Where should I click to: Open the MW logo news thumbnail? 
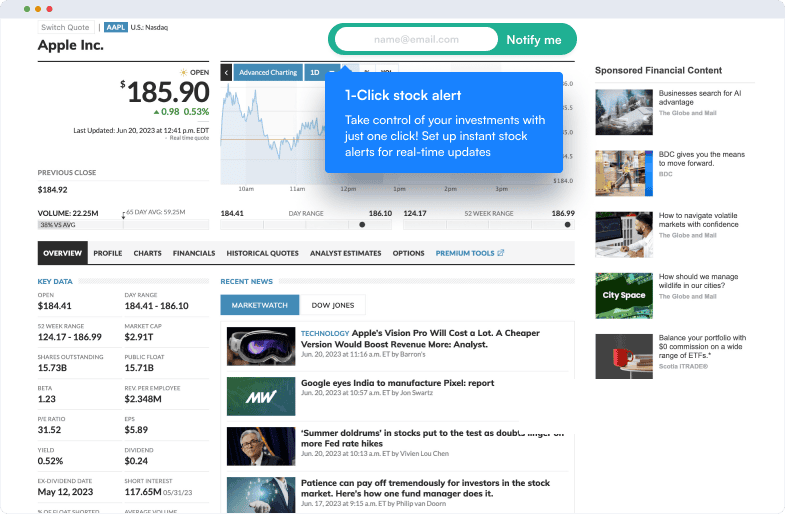(261, 396)
